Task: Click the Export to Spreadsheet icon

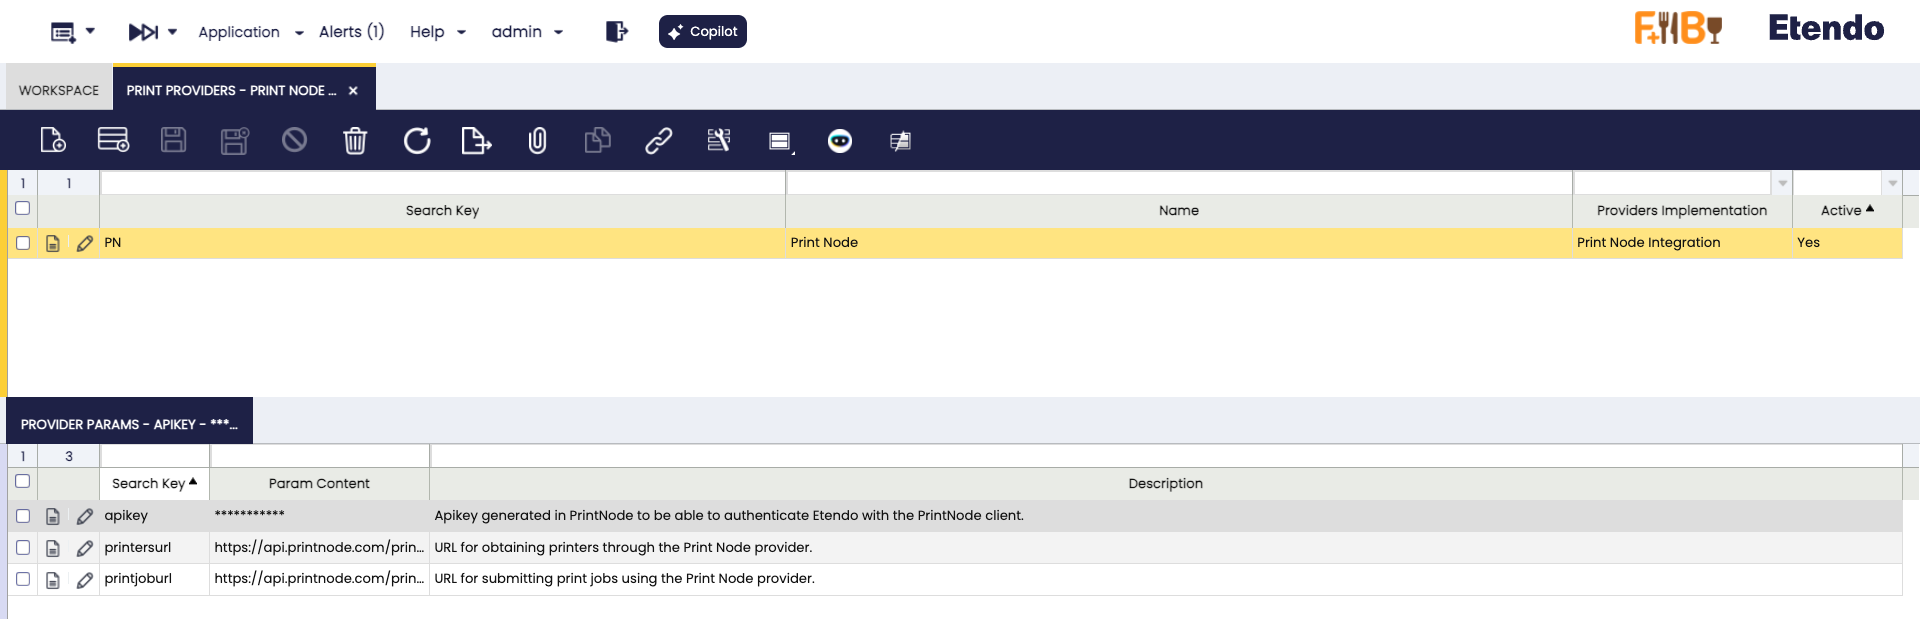Action: 476,140
